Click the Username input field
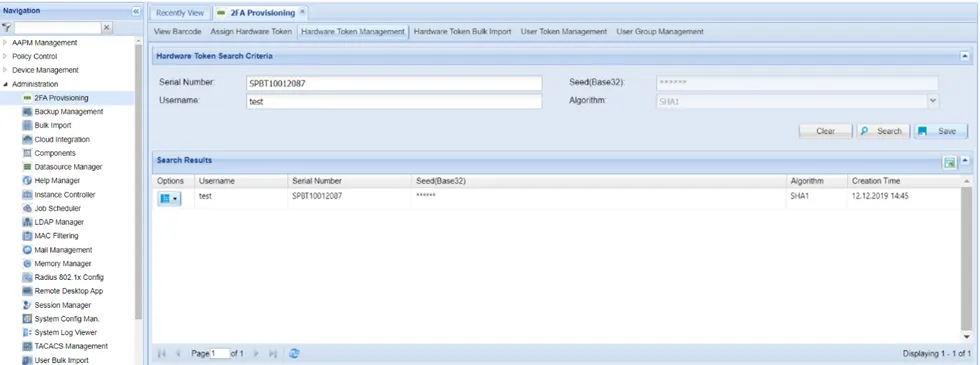Viewport: 980px width, 365px height. point(394,101)
